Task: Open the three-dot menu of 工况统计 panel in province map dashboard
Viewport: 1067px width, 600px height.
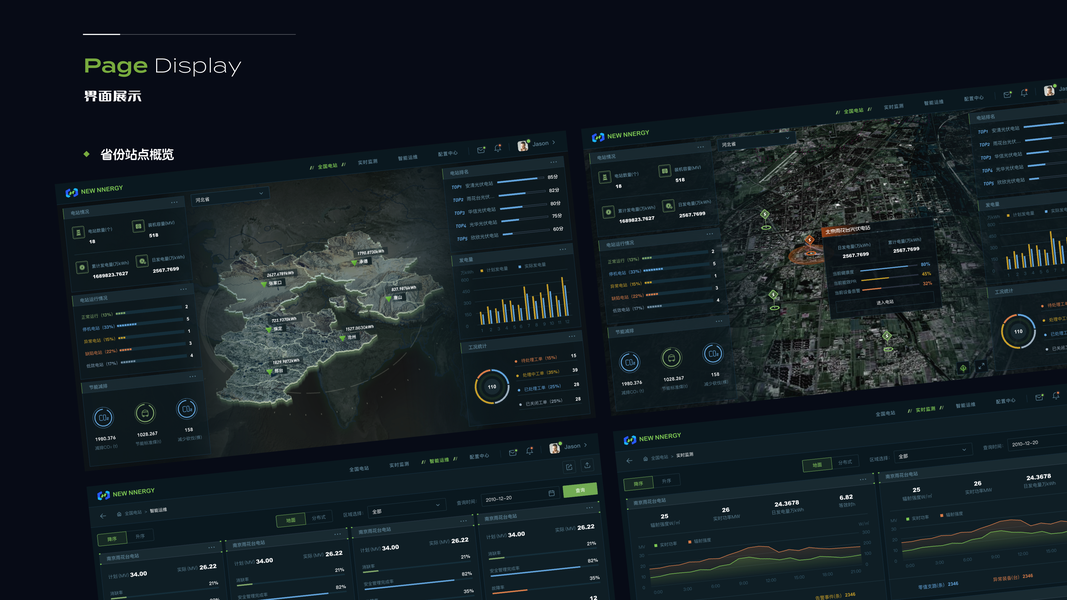Action: [x=572, y=336]
